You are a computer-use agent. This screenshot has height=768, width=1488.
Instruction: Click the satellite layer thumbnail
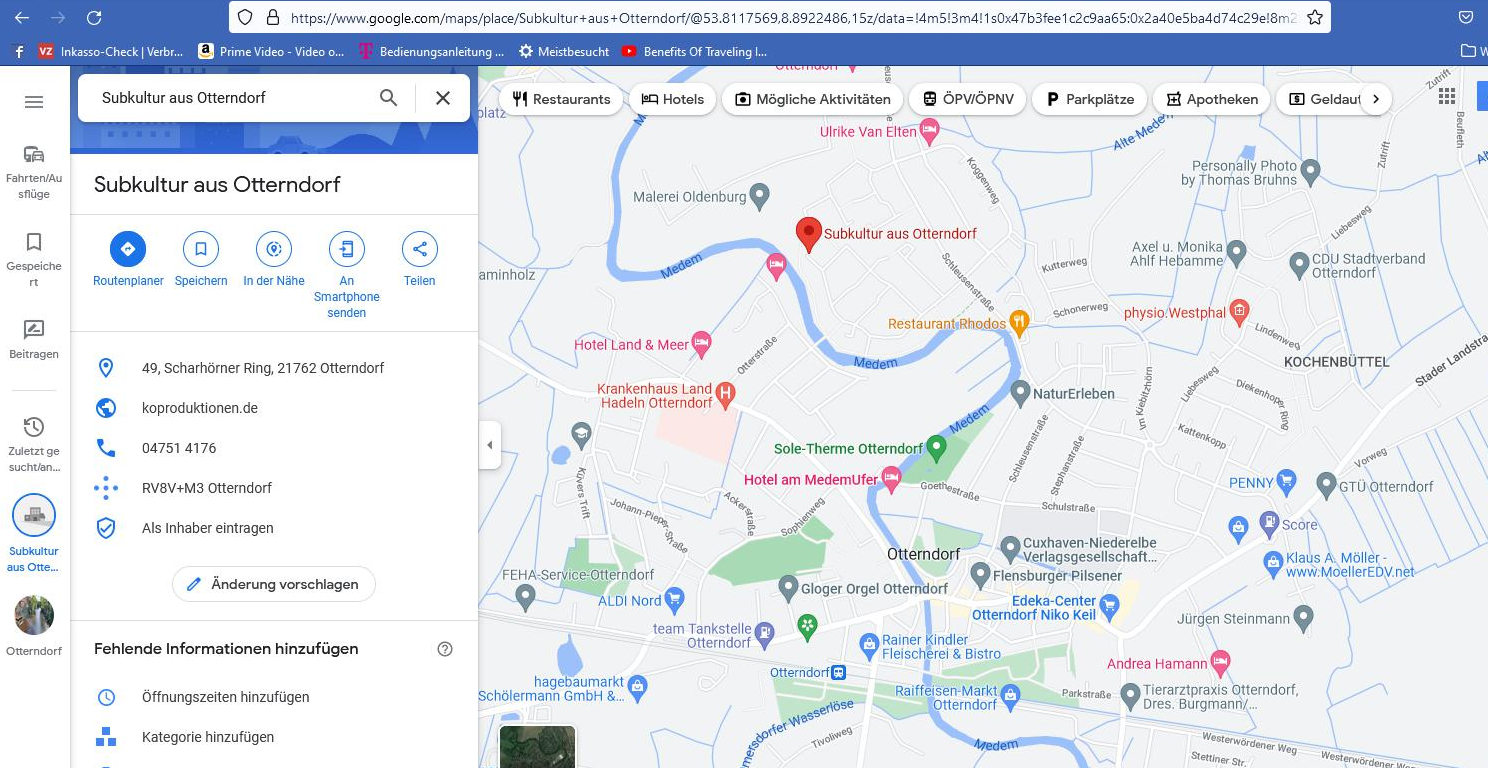(537, 746)
